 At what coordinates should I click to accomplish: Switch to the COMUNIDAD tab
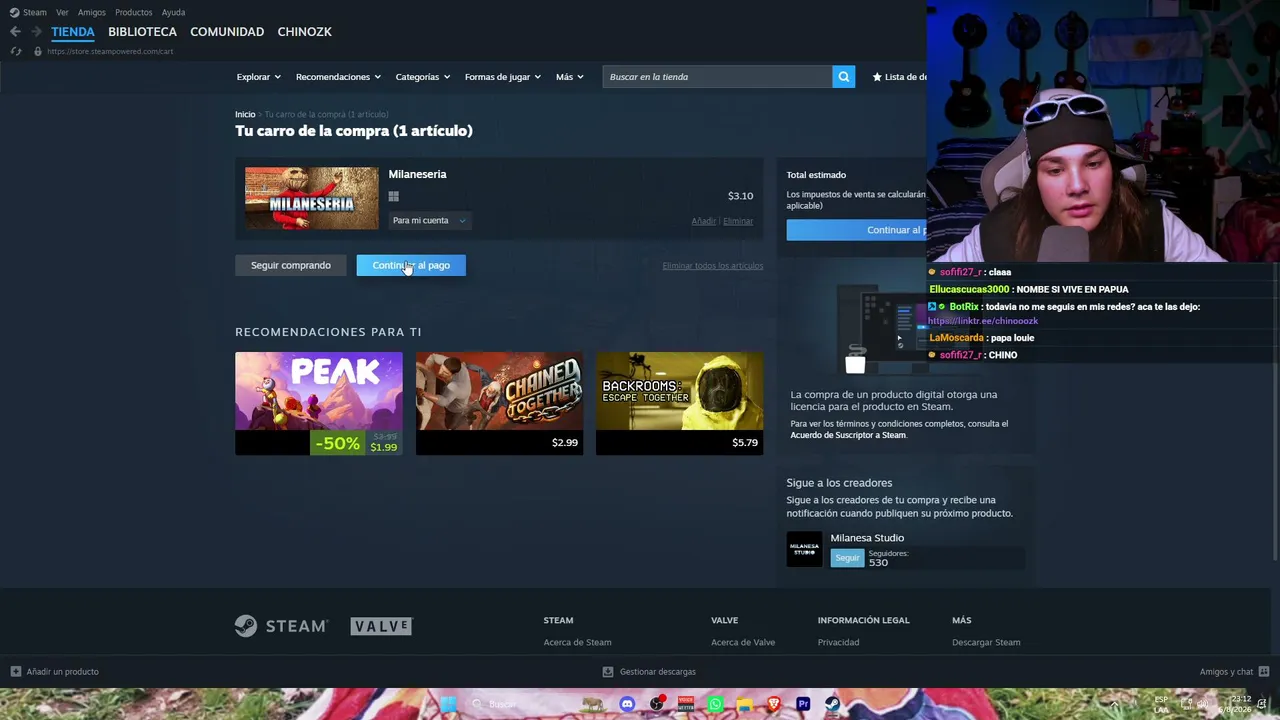227,32
